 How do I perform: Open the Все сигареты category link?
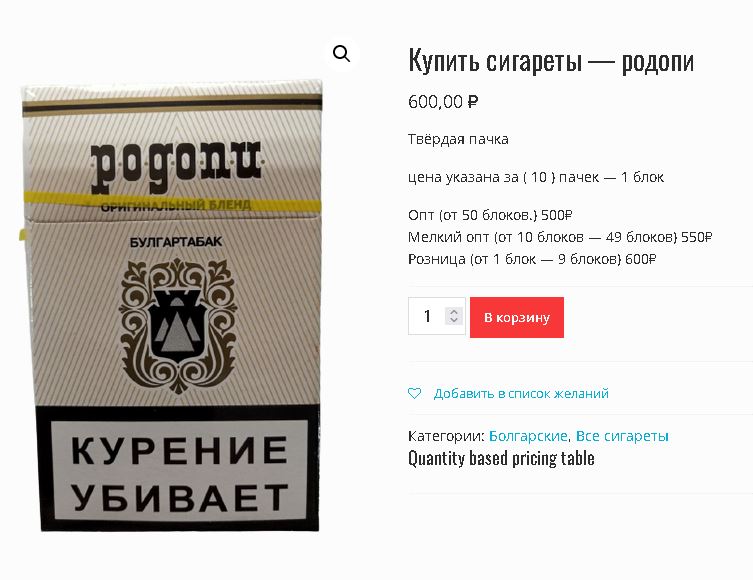[x=622, y=436]
